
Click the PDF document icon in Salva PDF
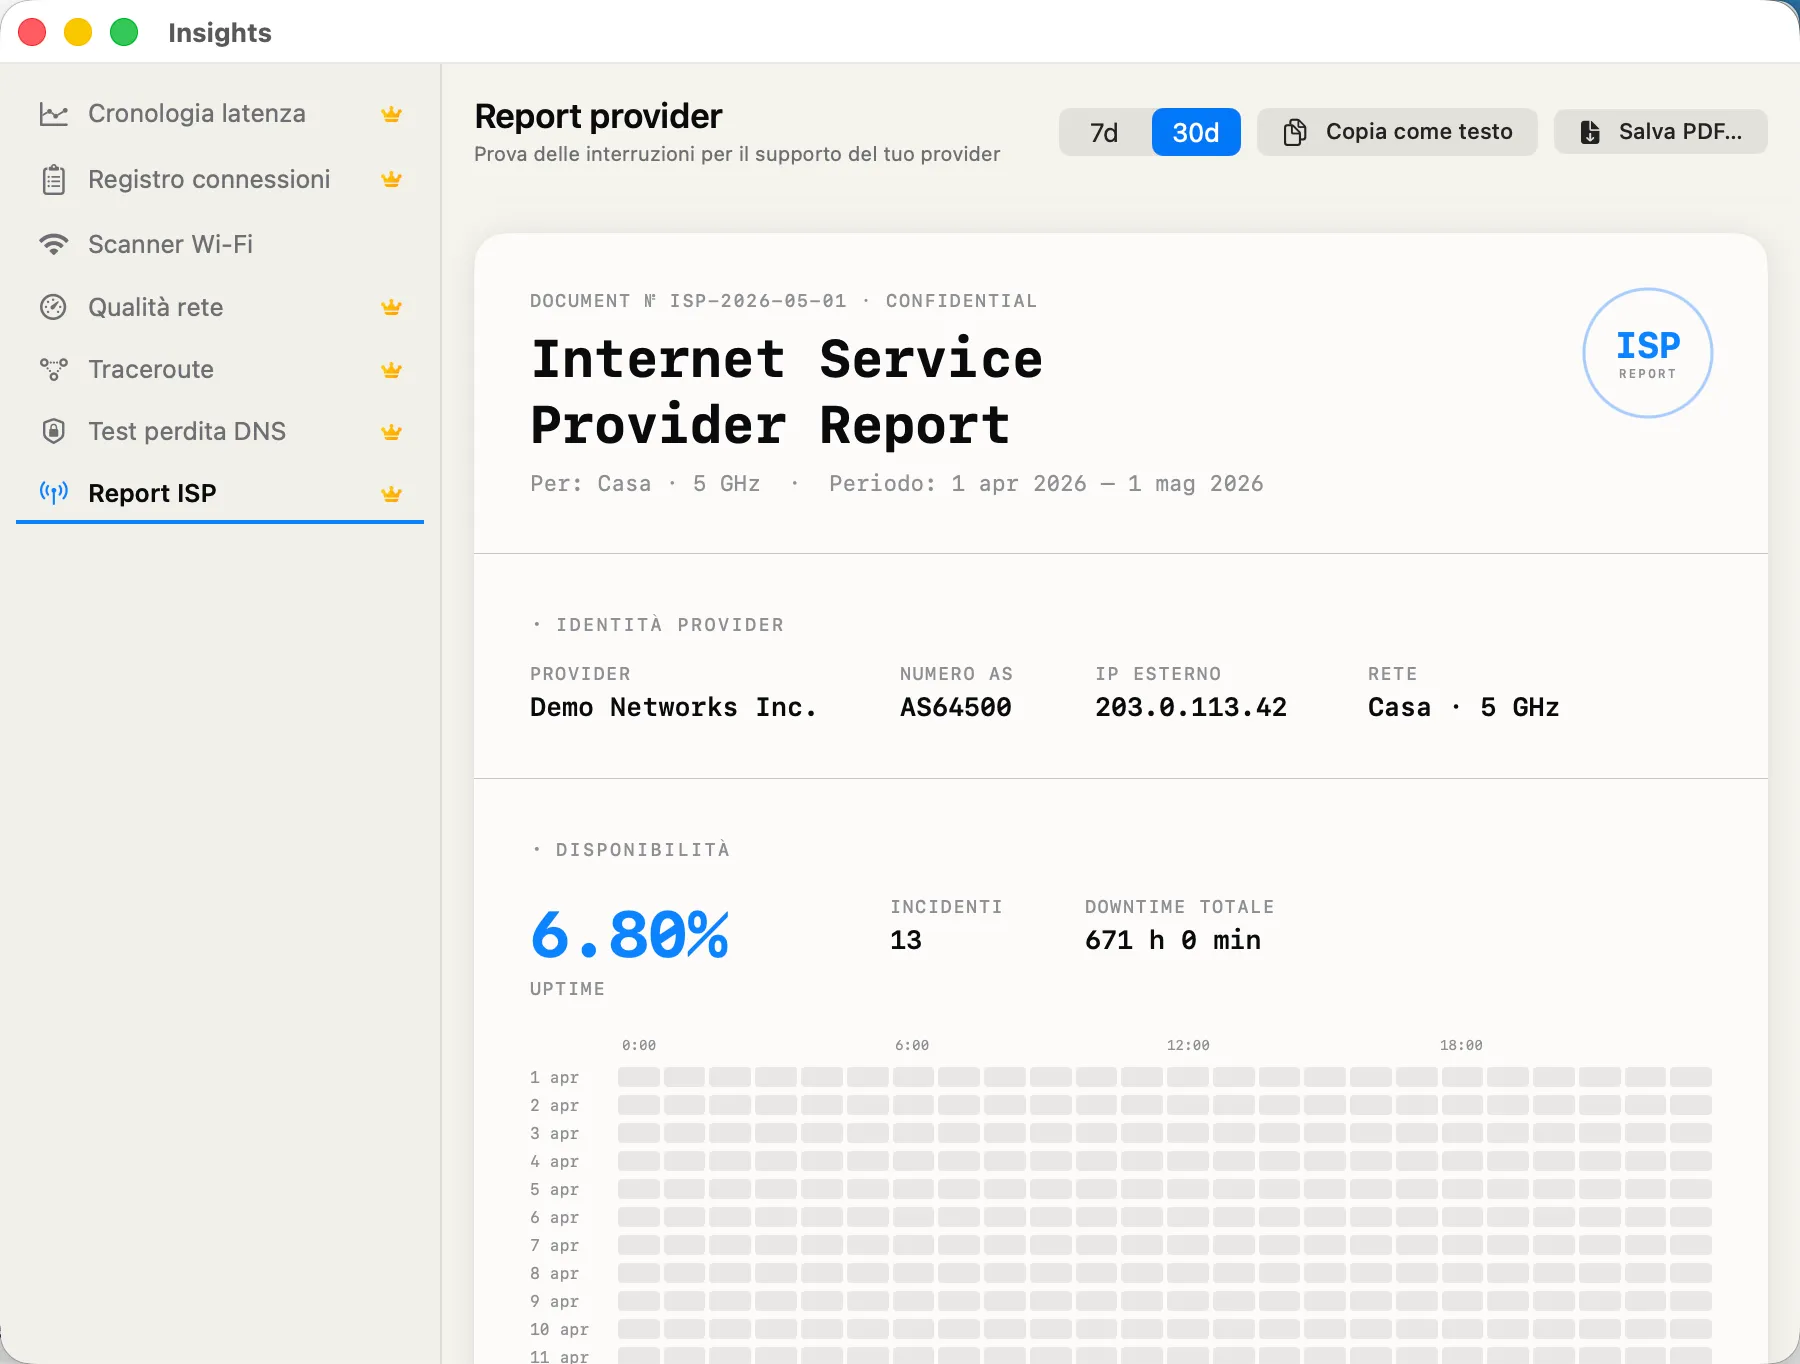[1589, 132]
